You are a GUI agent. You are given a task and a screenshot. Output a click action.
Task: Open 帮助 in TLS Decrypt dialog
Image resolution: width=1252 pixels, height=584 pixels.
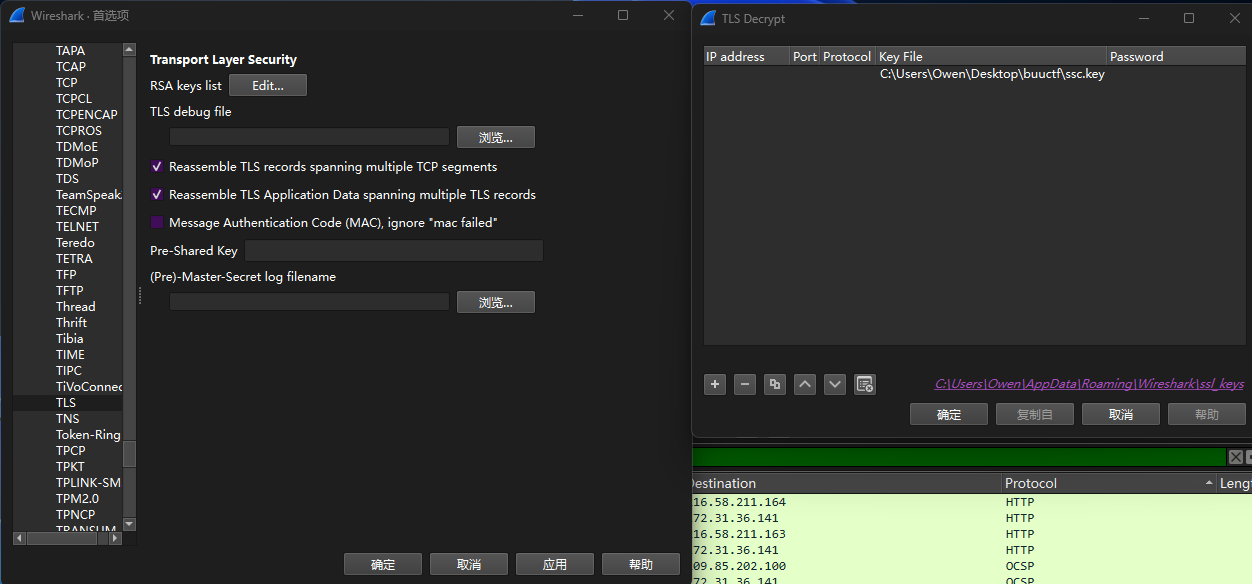click(x=1207, y=414)
